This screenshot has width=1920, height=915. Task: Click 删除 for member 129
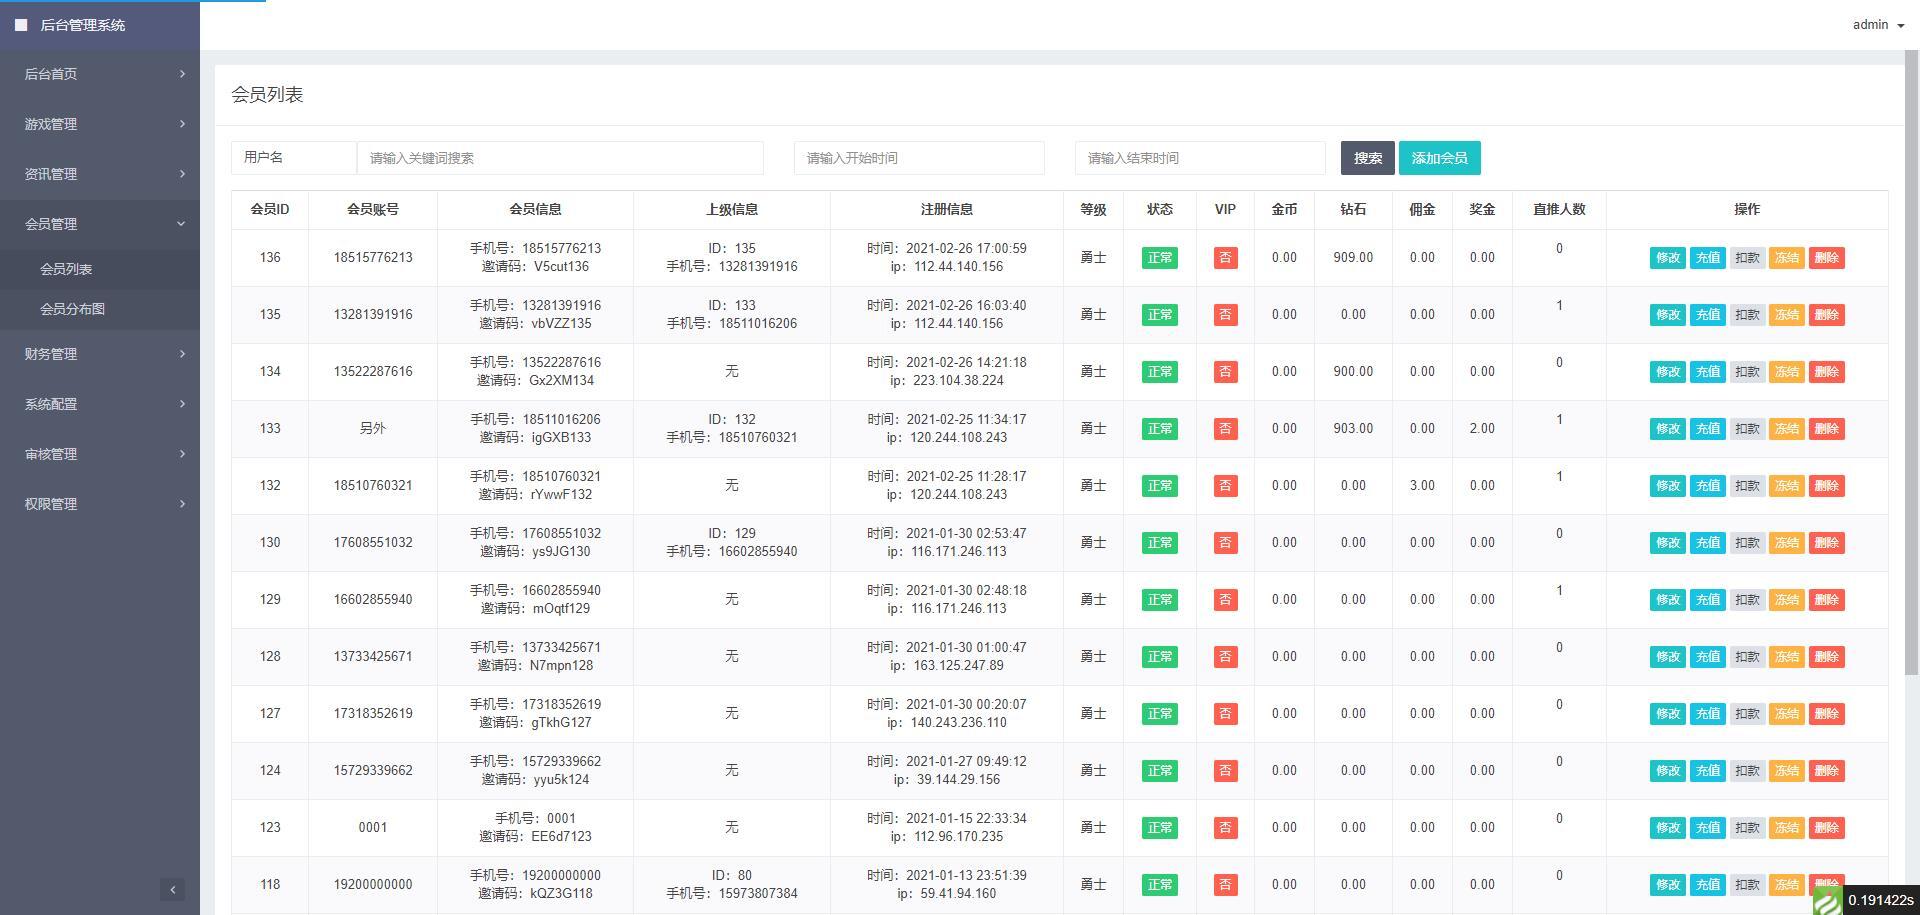[x=1826, y=600]
